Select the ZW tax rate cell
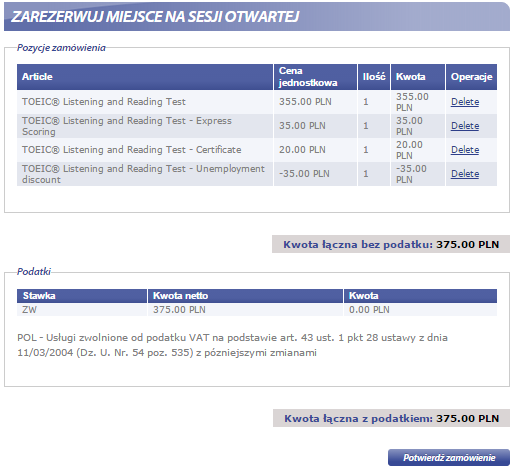This screenshot has width=517, height=471. click(82, 310)
